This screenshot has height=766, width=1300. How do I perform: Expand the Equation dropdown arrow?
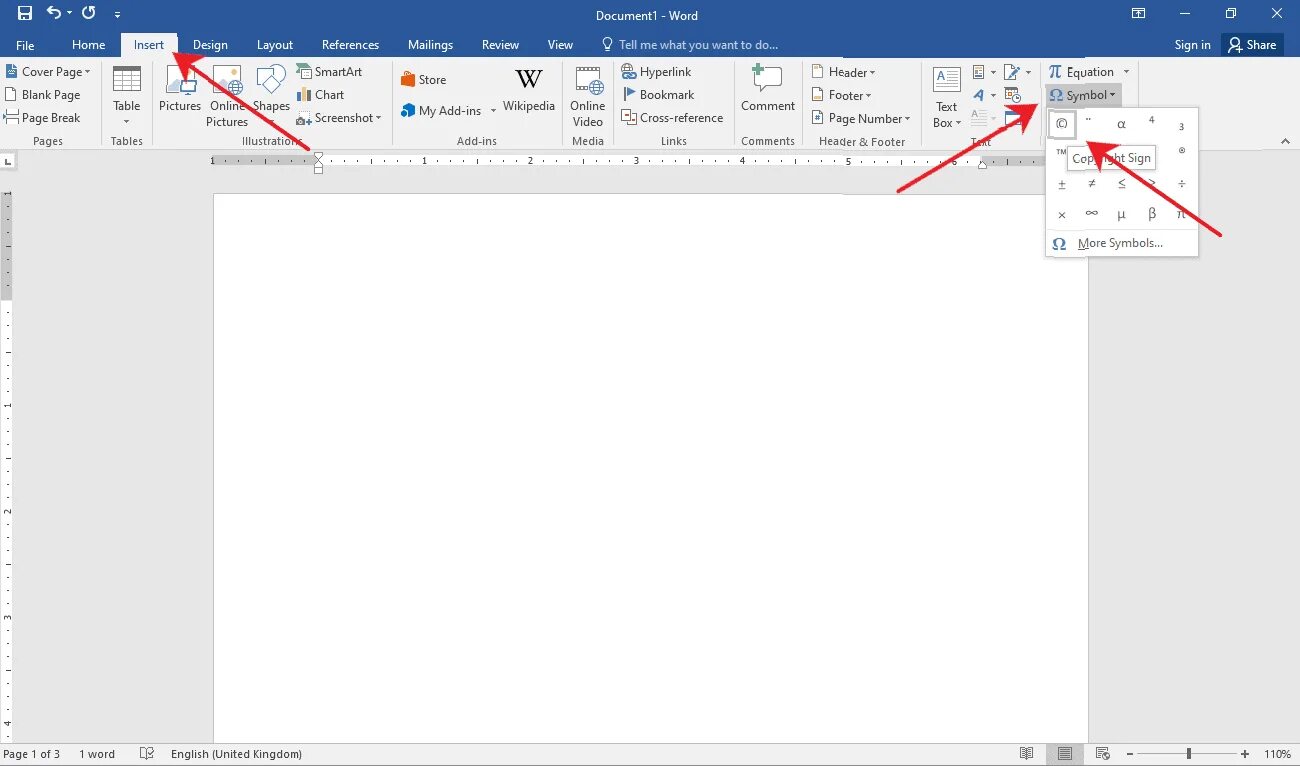pos(1126,72)
